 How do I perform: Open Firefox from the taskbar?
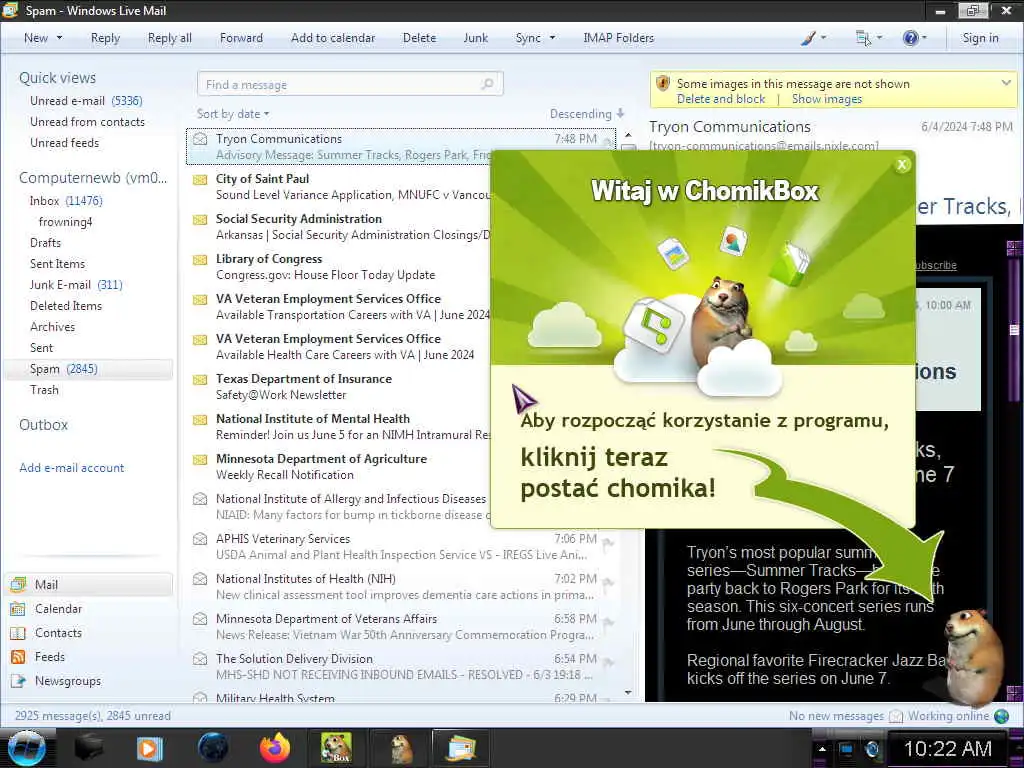coord(275,748)
